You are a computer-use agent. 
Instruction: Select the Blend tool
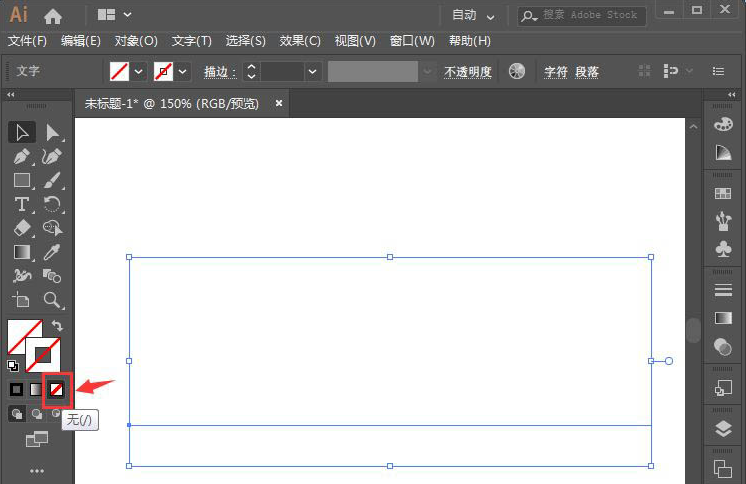point(52,276)
